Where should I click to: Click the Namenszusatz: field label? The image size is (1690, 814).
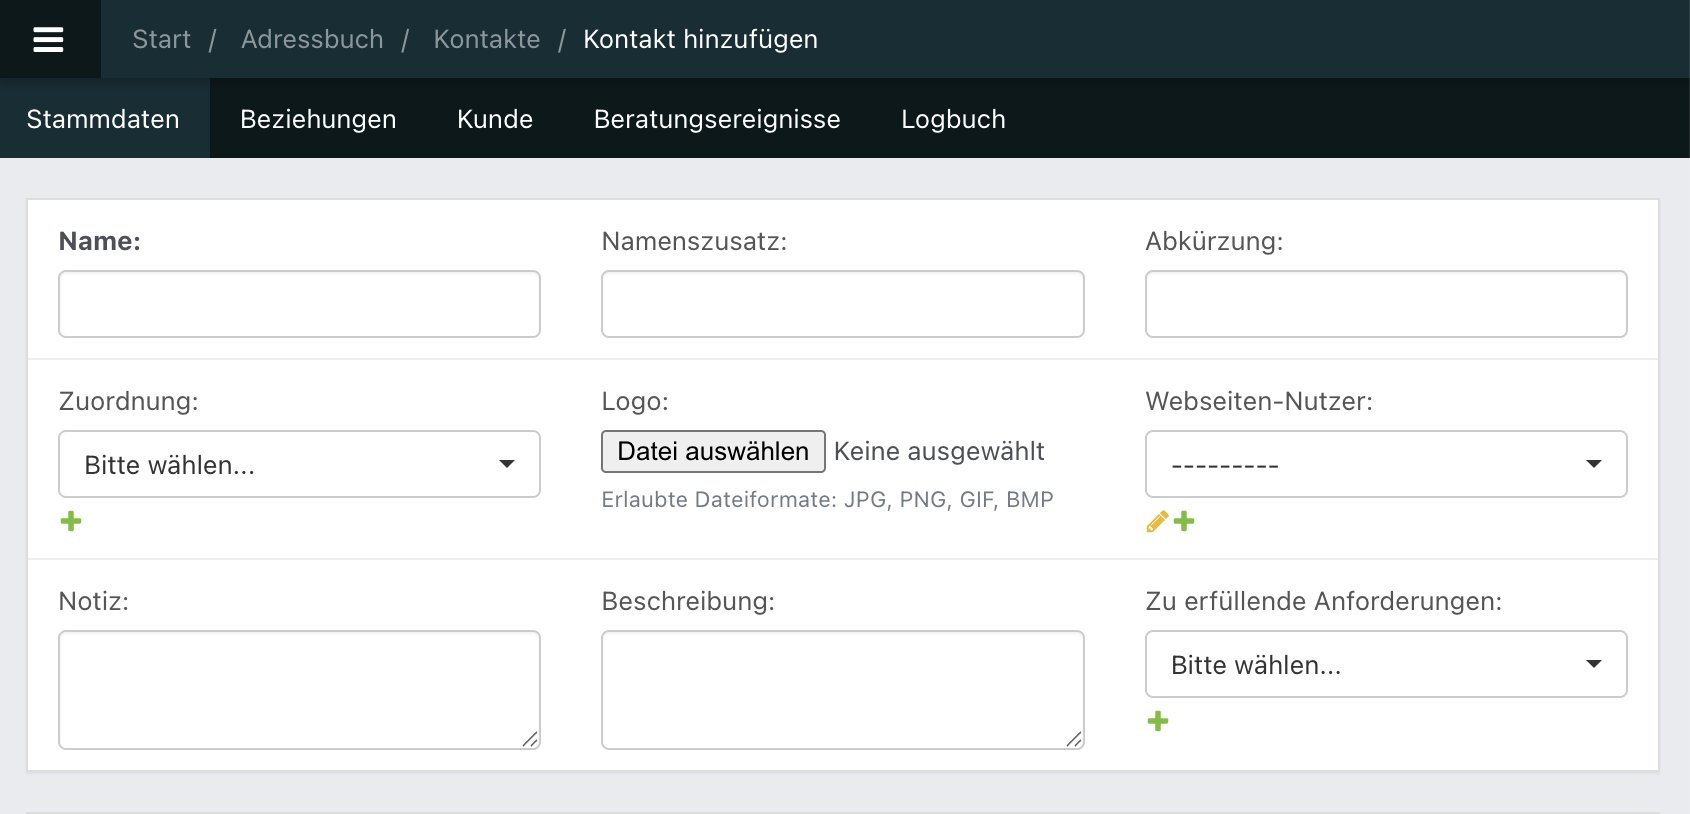click(x=694, y=241)
